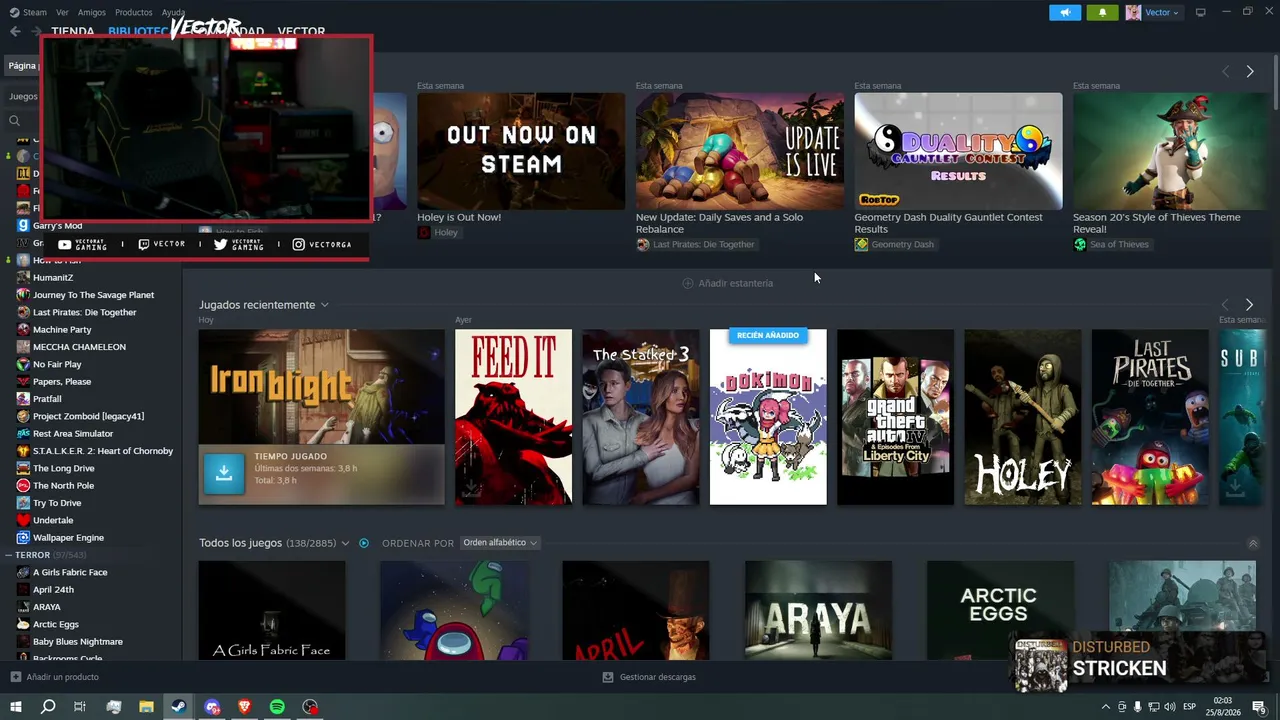This screenshot has width=1280, height=720.
Task: Click the library search magnifier icon
Action: pos(14,121)
